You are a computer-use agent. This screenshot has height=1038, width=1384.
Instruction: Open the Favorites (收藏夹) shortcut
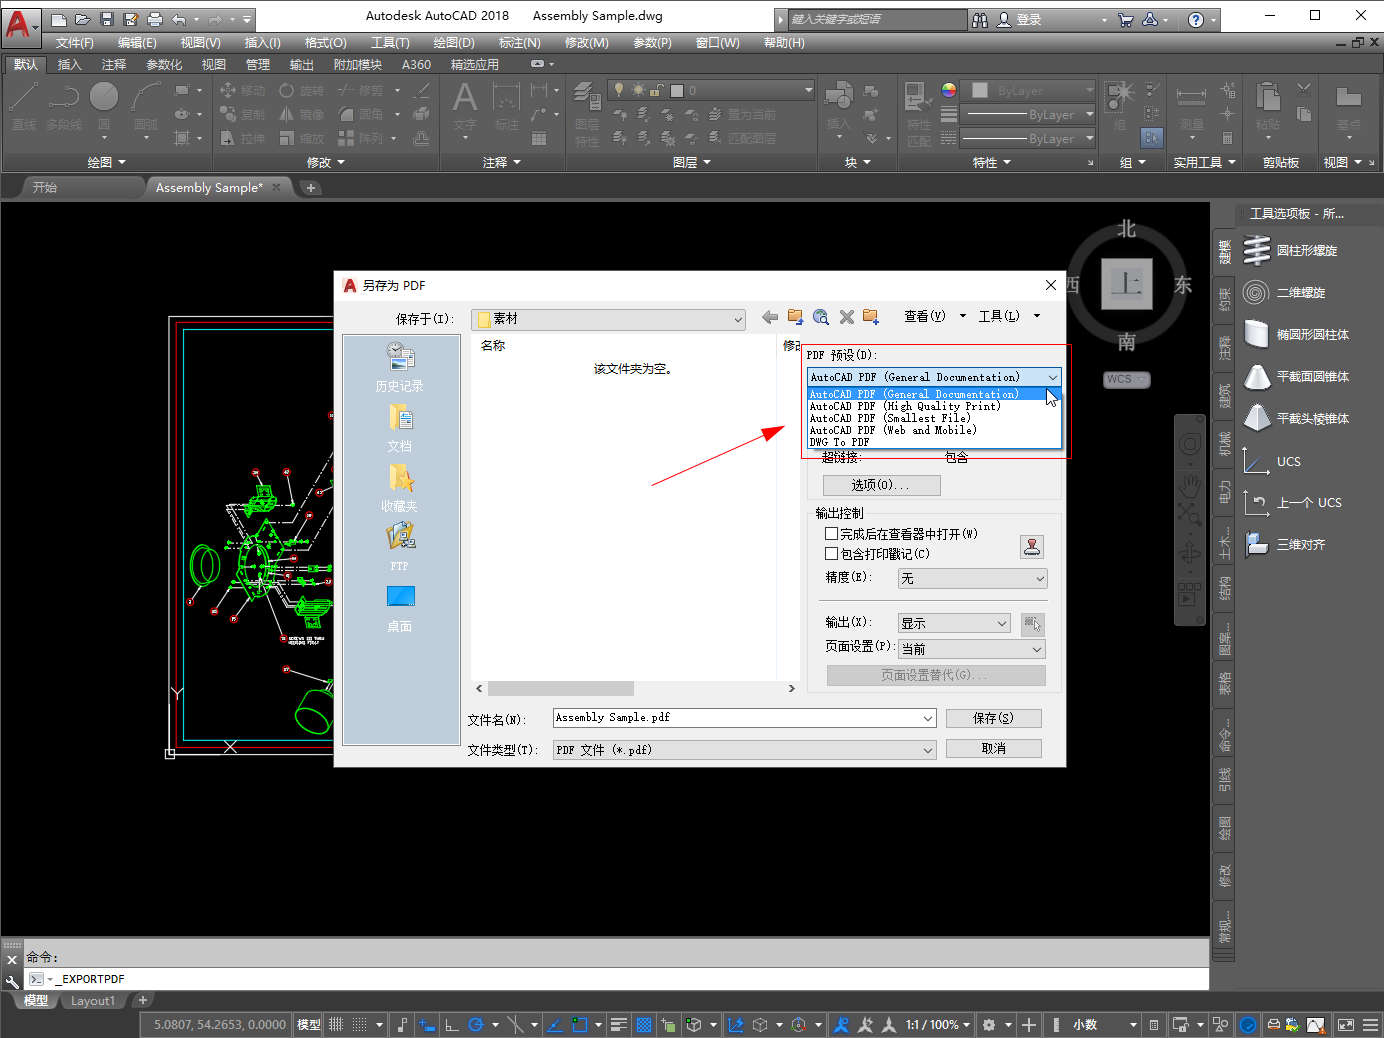pyautogui.click(x=399, y=477)
